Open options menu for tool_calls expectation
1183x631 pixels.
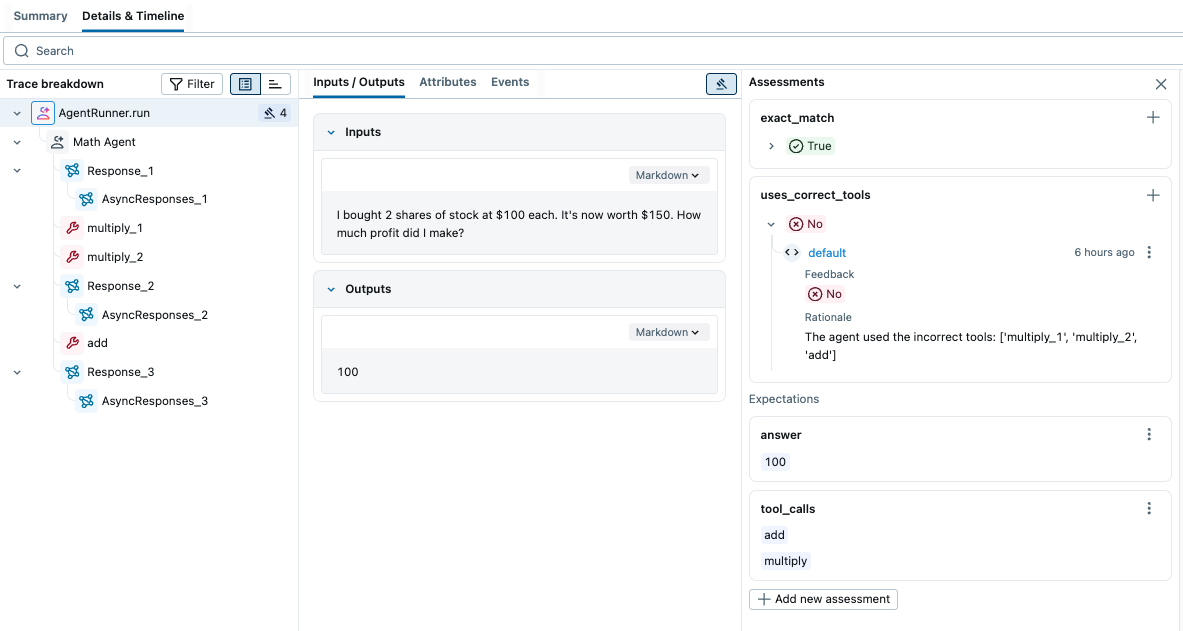(x=1149, y=509)
